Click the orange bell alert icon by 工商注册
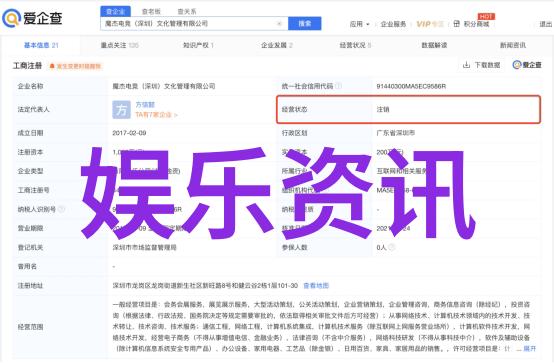This screenshot has height=363, width=554. click(52, 66)
